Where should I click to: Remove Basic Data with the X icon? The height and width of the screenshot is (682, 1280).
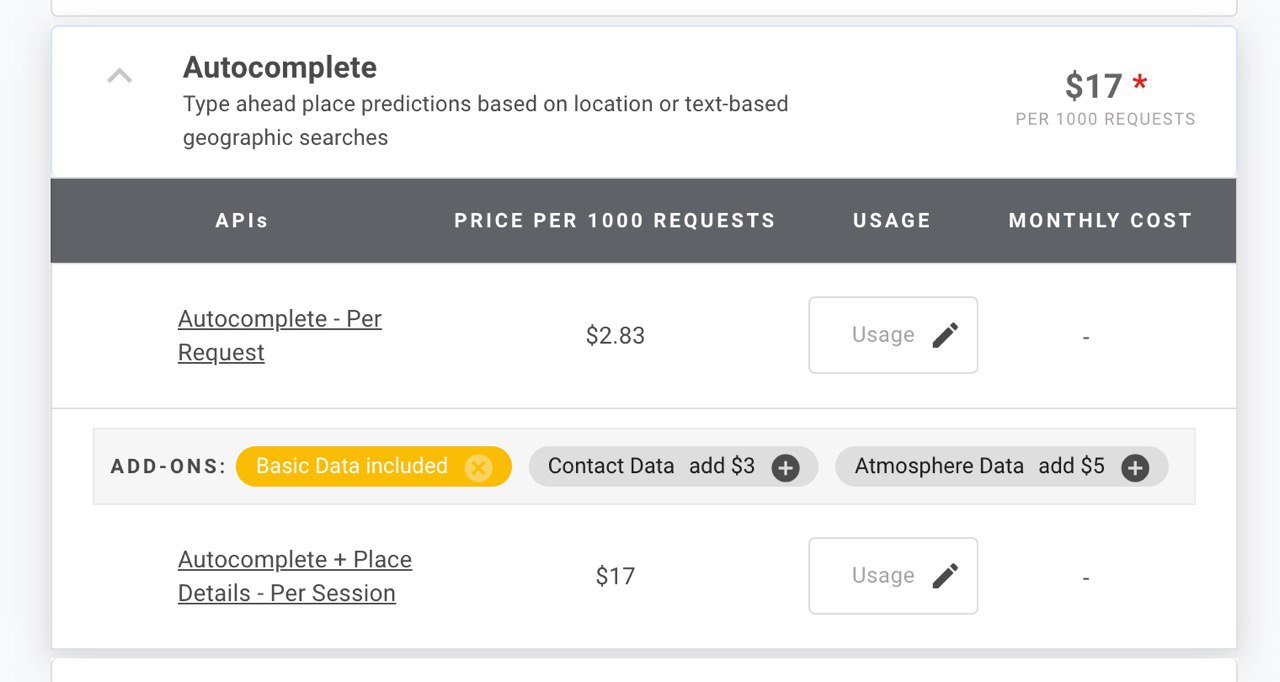(479, 467)
